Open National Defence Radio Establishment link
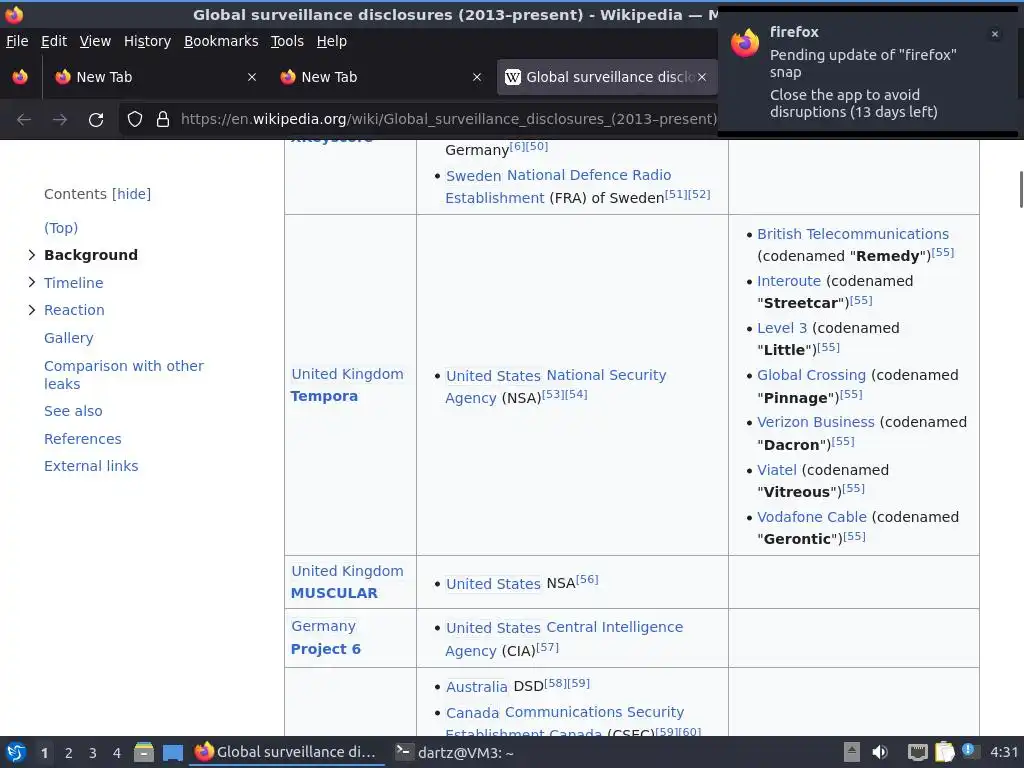The image size is (1024, 768). tap(558, 186)
